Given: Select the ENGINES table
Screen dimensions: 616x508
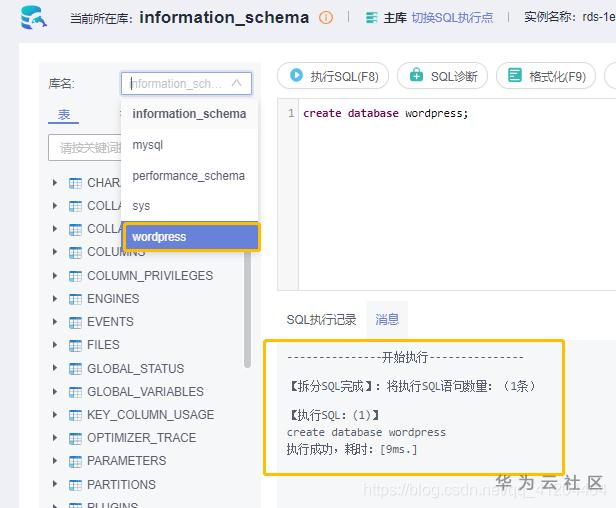Looking at the screenshot, I should pyautogui.click(x=113, y=299).
